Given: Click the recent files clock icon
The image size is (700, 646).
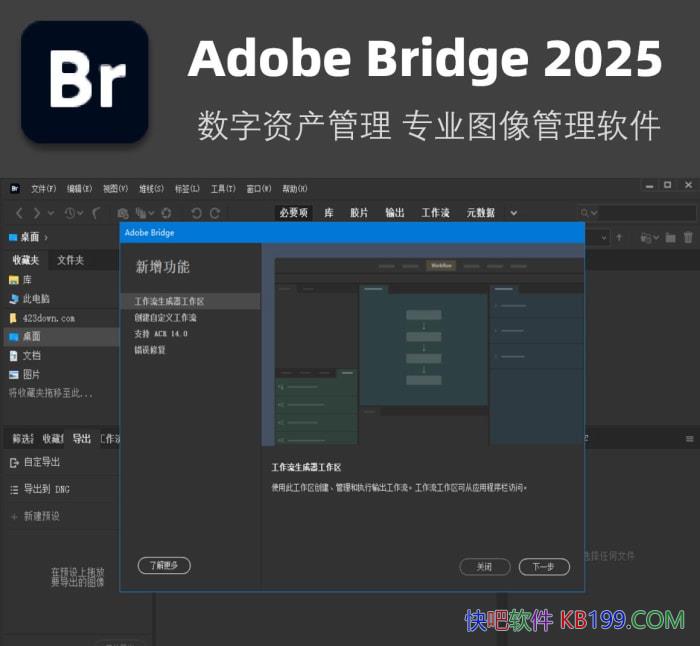Looking at the screenshot, I should click(72, 213).
